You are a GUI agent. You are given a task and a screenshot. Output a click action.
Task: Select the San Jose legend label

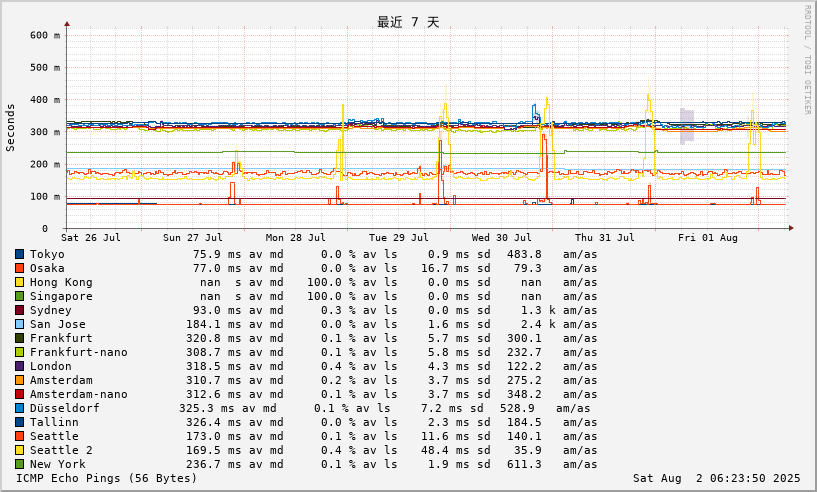coord(57,325)
